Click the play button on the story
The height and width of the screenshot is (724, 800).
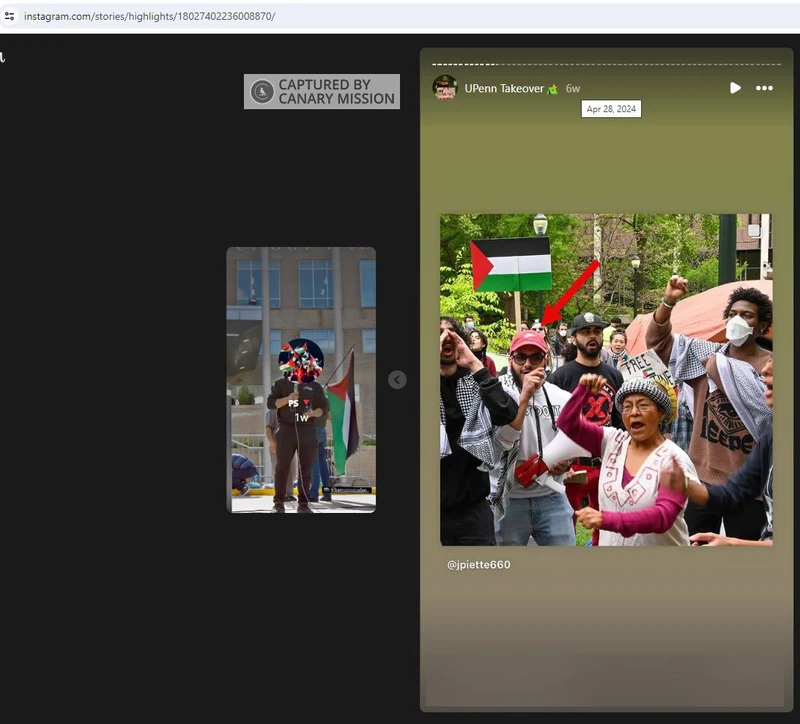[x=735, y=88]
